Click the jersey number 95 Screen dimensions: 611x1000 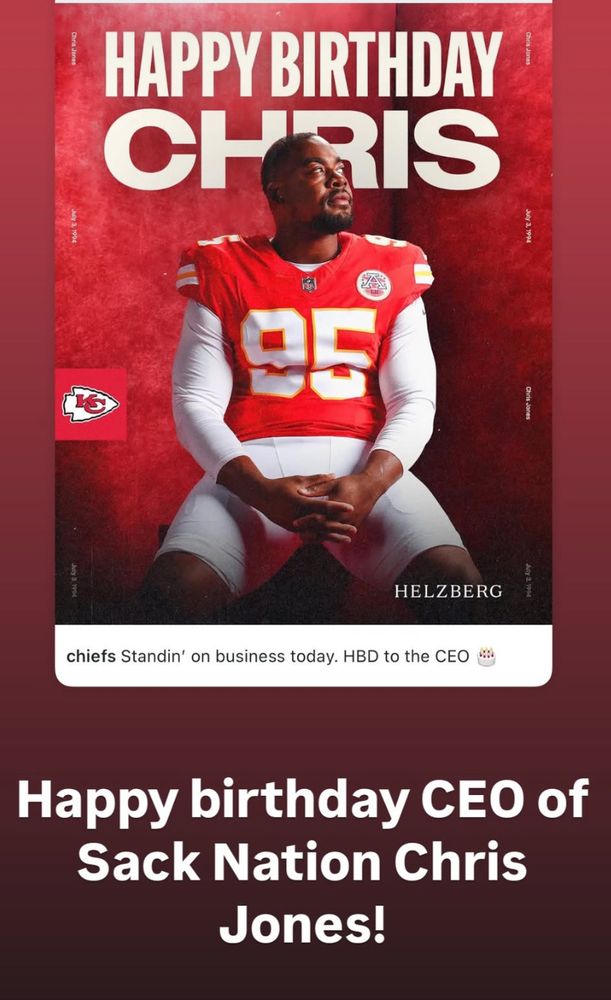pos(308,353)
